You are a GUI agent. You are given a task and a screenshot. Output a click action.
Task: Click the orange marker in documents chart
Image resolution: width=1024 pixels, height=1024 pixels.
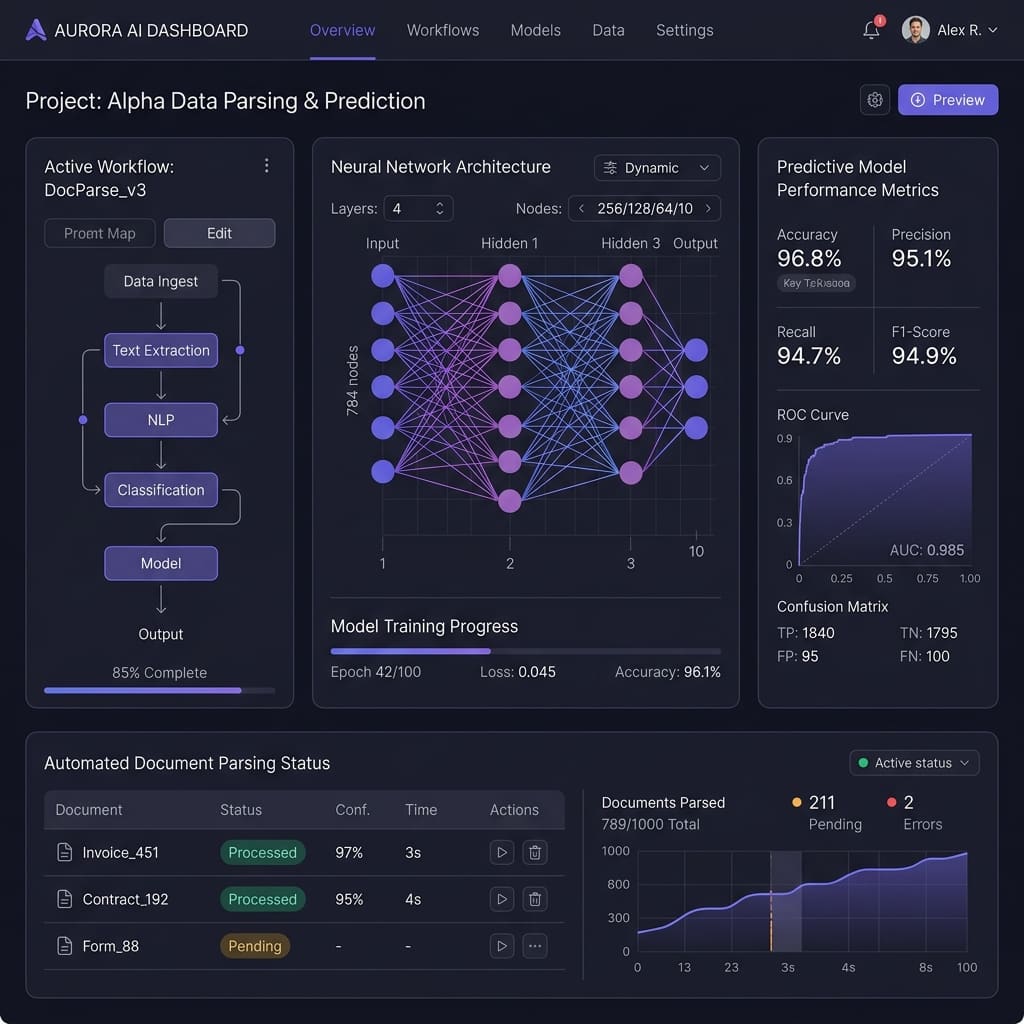(x=771, y=920)
